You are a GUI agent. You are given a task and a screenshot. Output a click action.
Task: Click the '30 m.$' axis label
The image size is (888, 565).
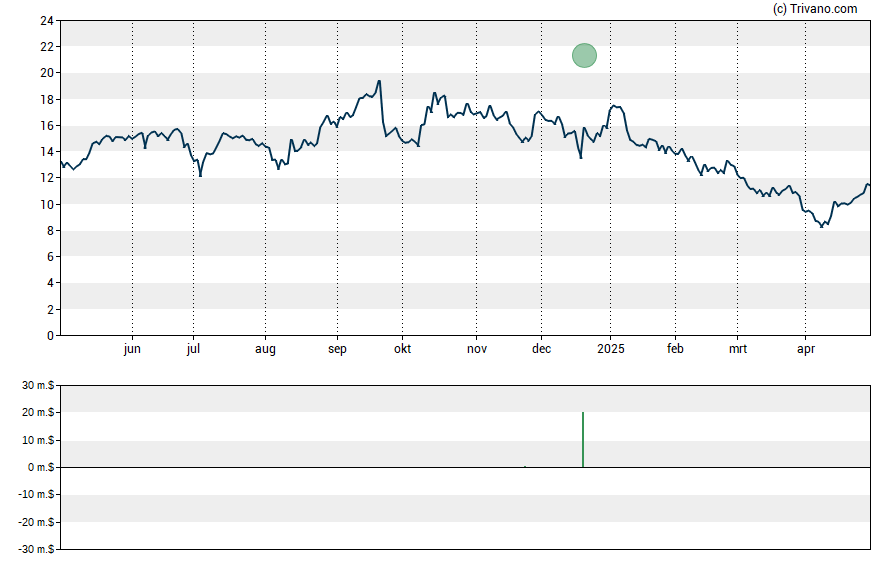pos(38,386)
